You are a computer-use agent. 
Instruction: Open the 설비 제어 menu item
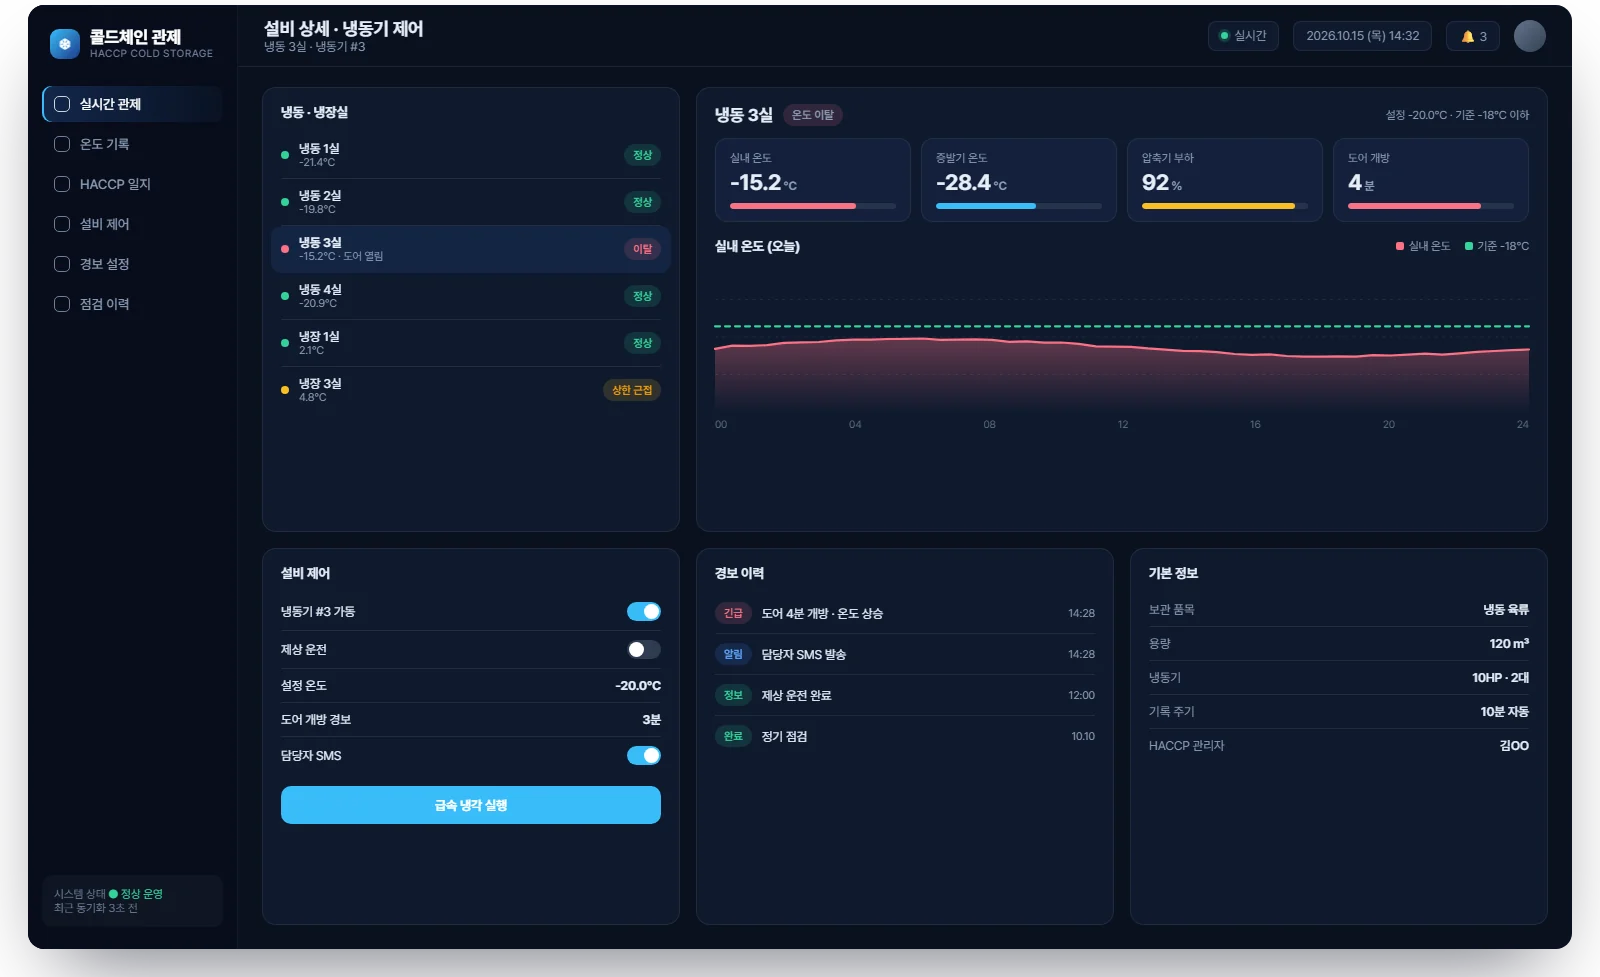point(132,224)
